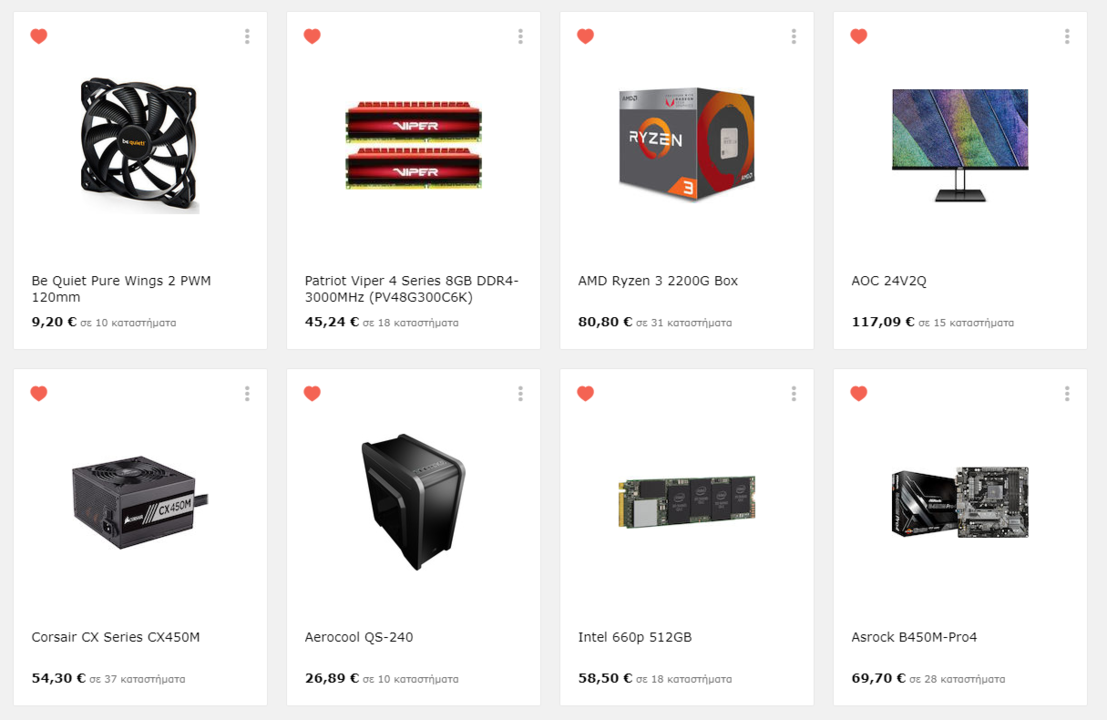Image resolution: width=1107 pixels, height=720 pixels.
Task: Click the Corsair CX450M power supply image
Action: pos(140,502)
